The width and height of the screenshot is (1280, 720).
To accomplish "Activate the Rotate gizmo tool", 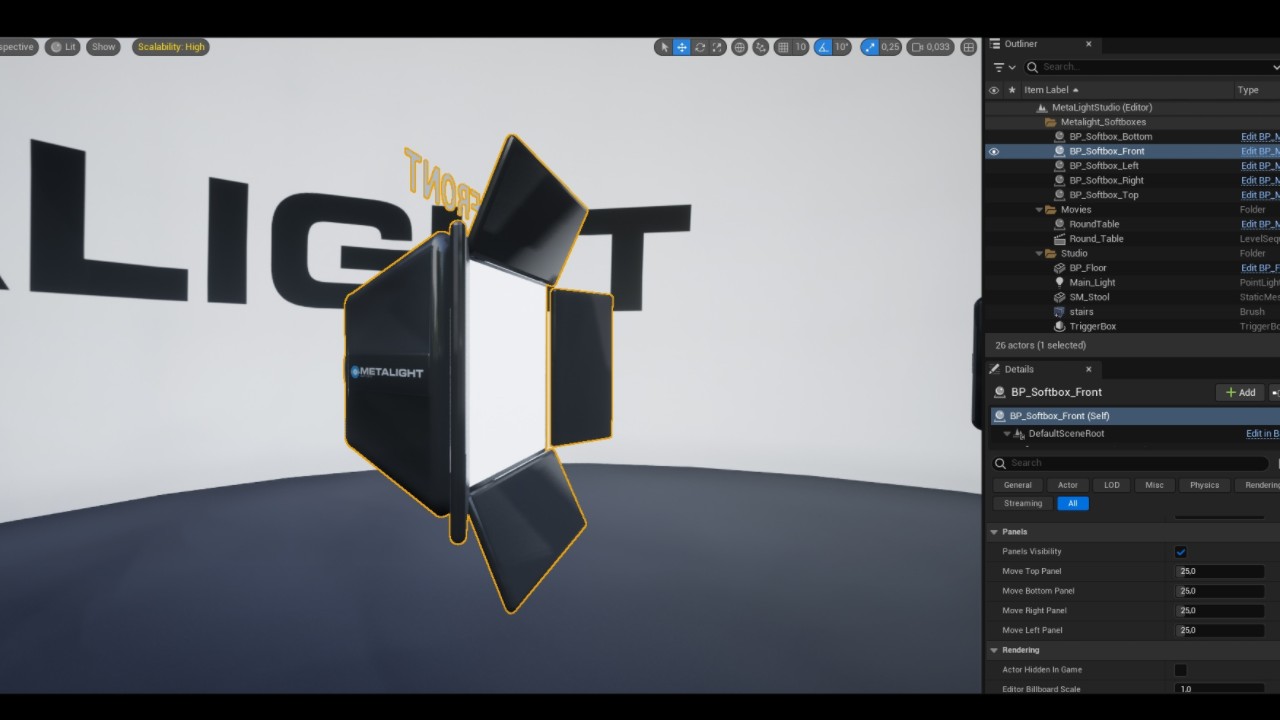I will [699, 47].
